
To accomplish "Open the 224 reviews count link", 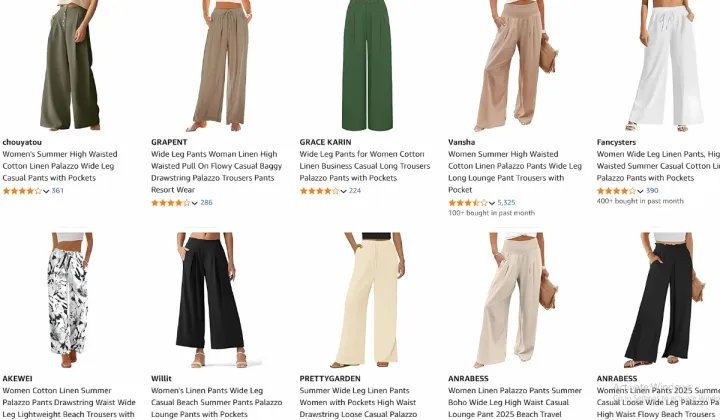I will click(x=355, y=190).
